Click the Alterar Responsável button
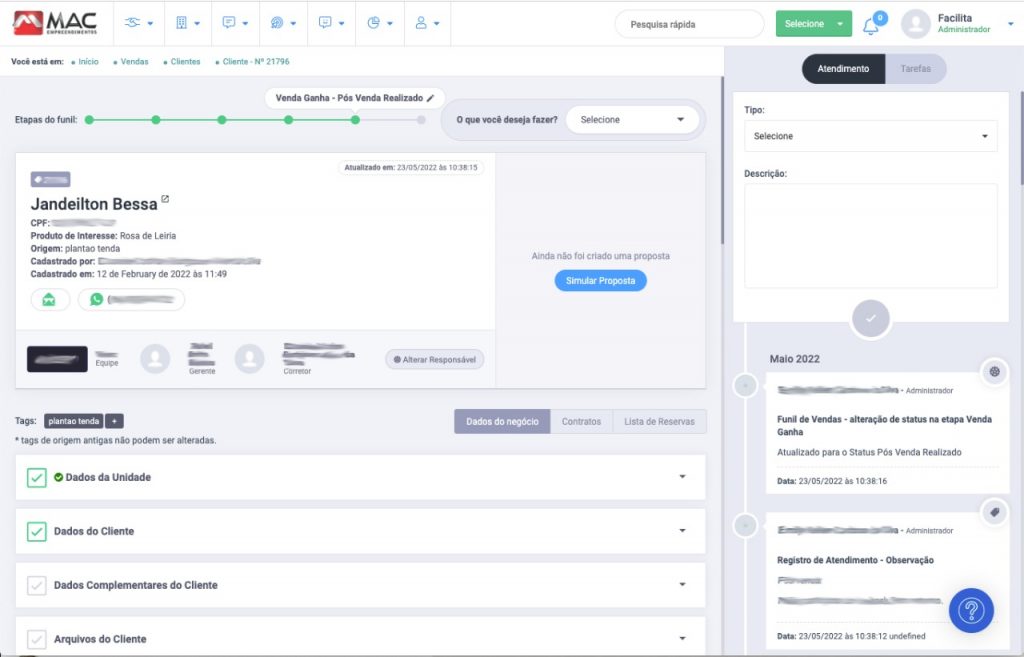Image resolution: width=1024 pixels, height=657 pixels. pos(435,359)
